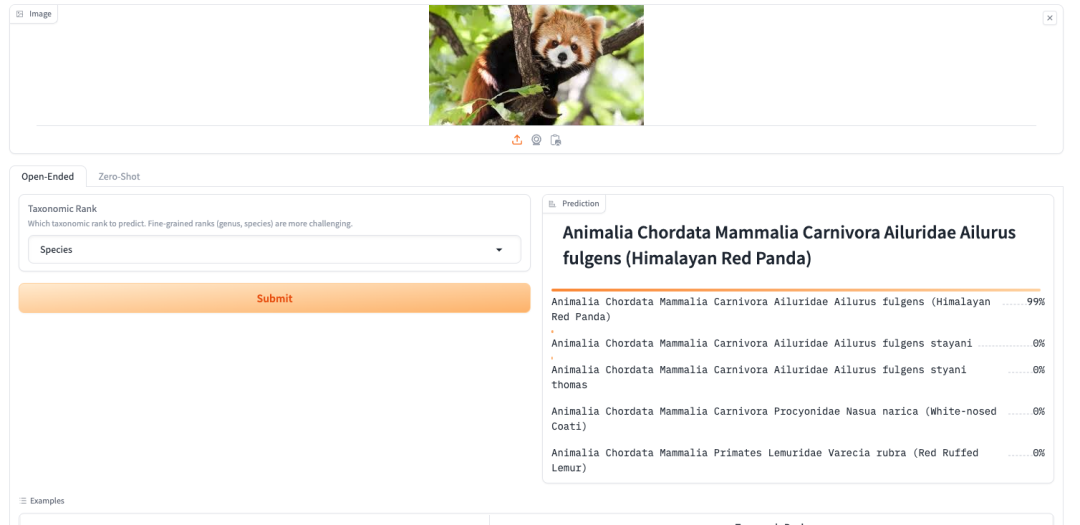Click the upload image icon

coord(517,140)
